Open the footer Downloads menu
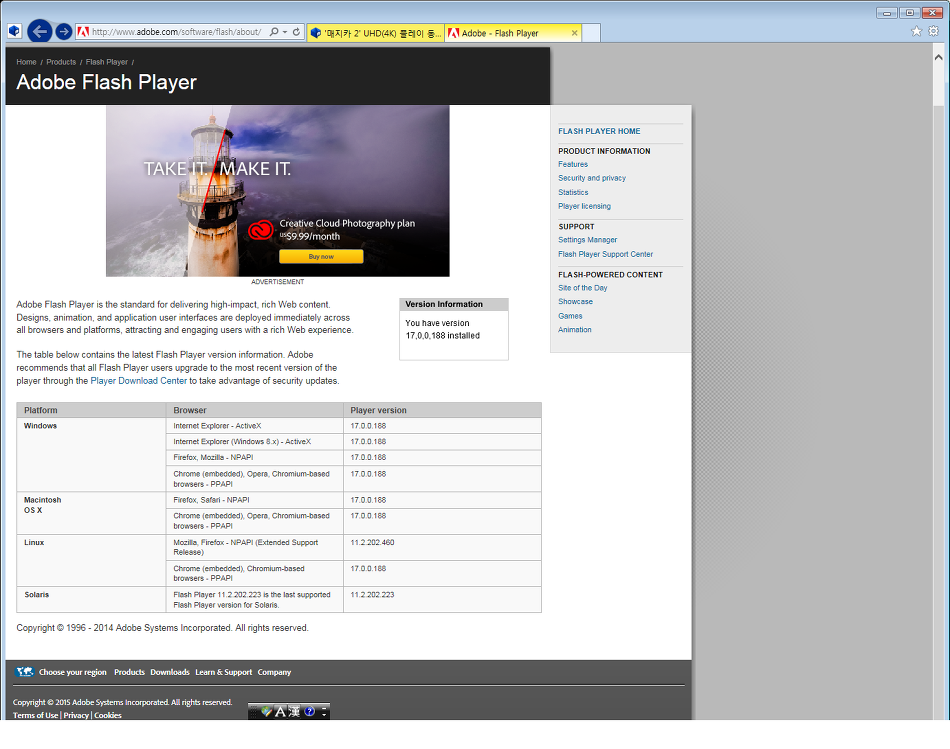The height and width of the screenshot is (749, 950). click(x=170, y=672)
